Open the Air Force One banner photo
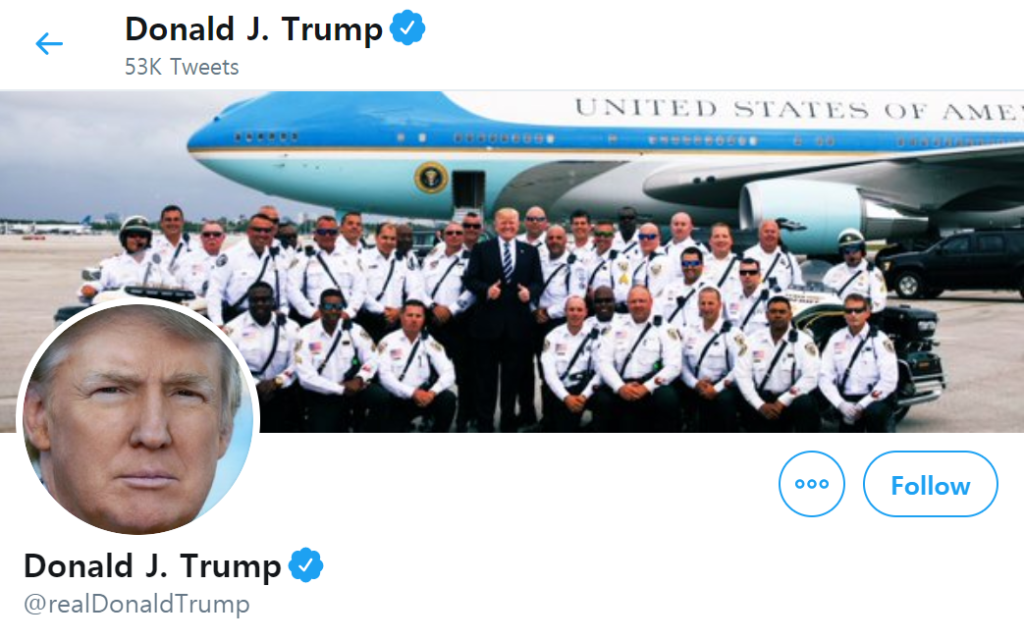Screen dimensions: 1024x640 coord(512,261)
